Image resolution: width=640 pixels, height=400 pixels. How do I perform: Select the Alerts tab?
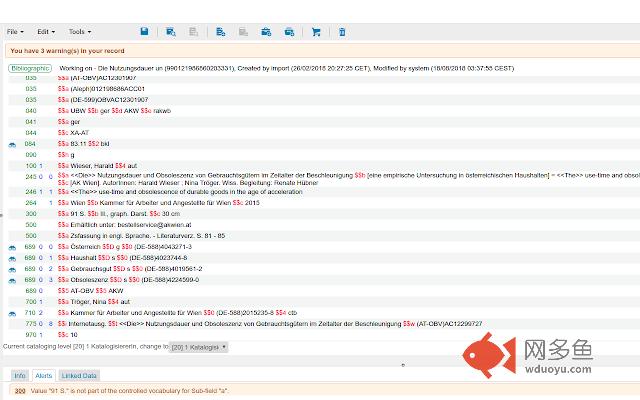tap(44, 376)
